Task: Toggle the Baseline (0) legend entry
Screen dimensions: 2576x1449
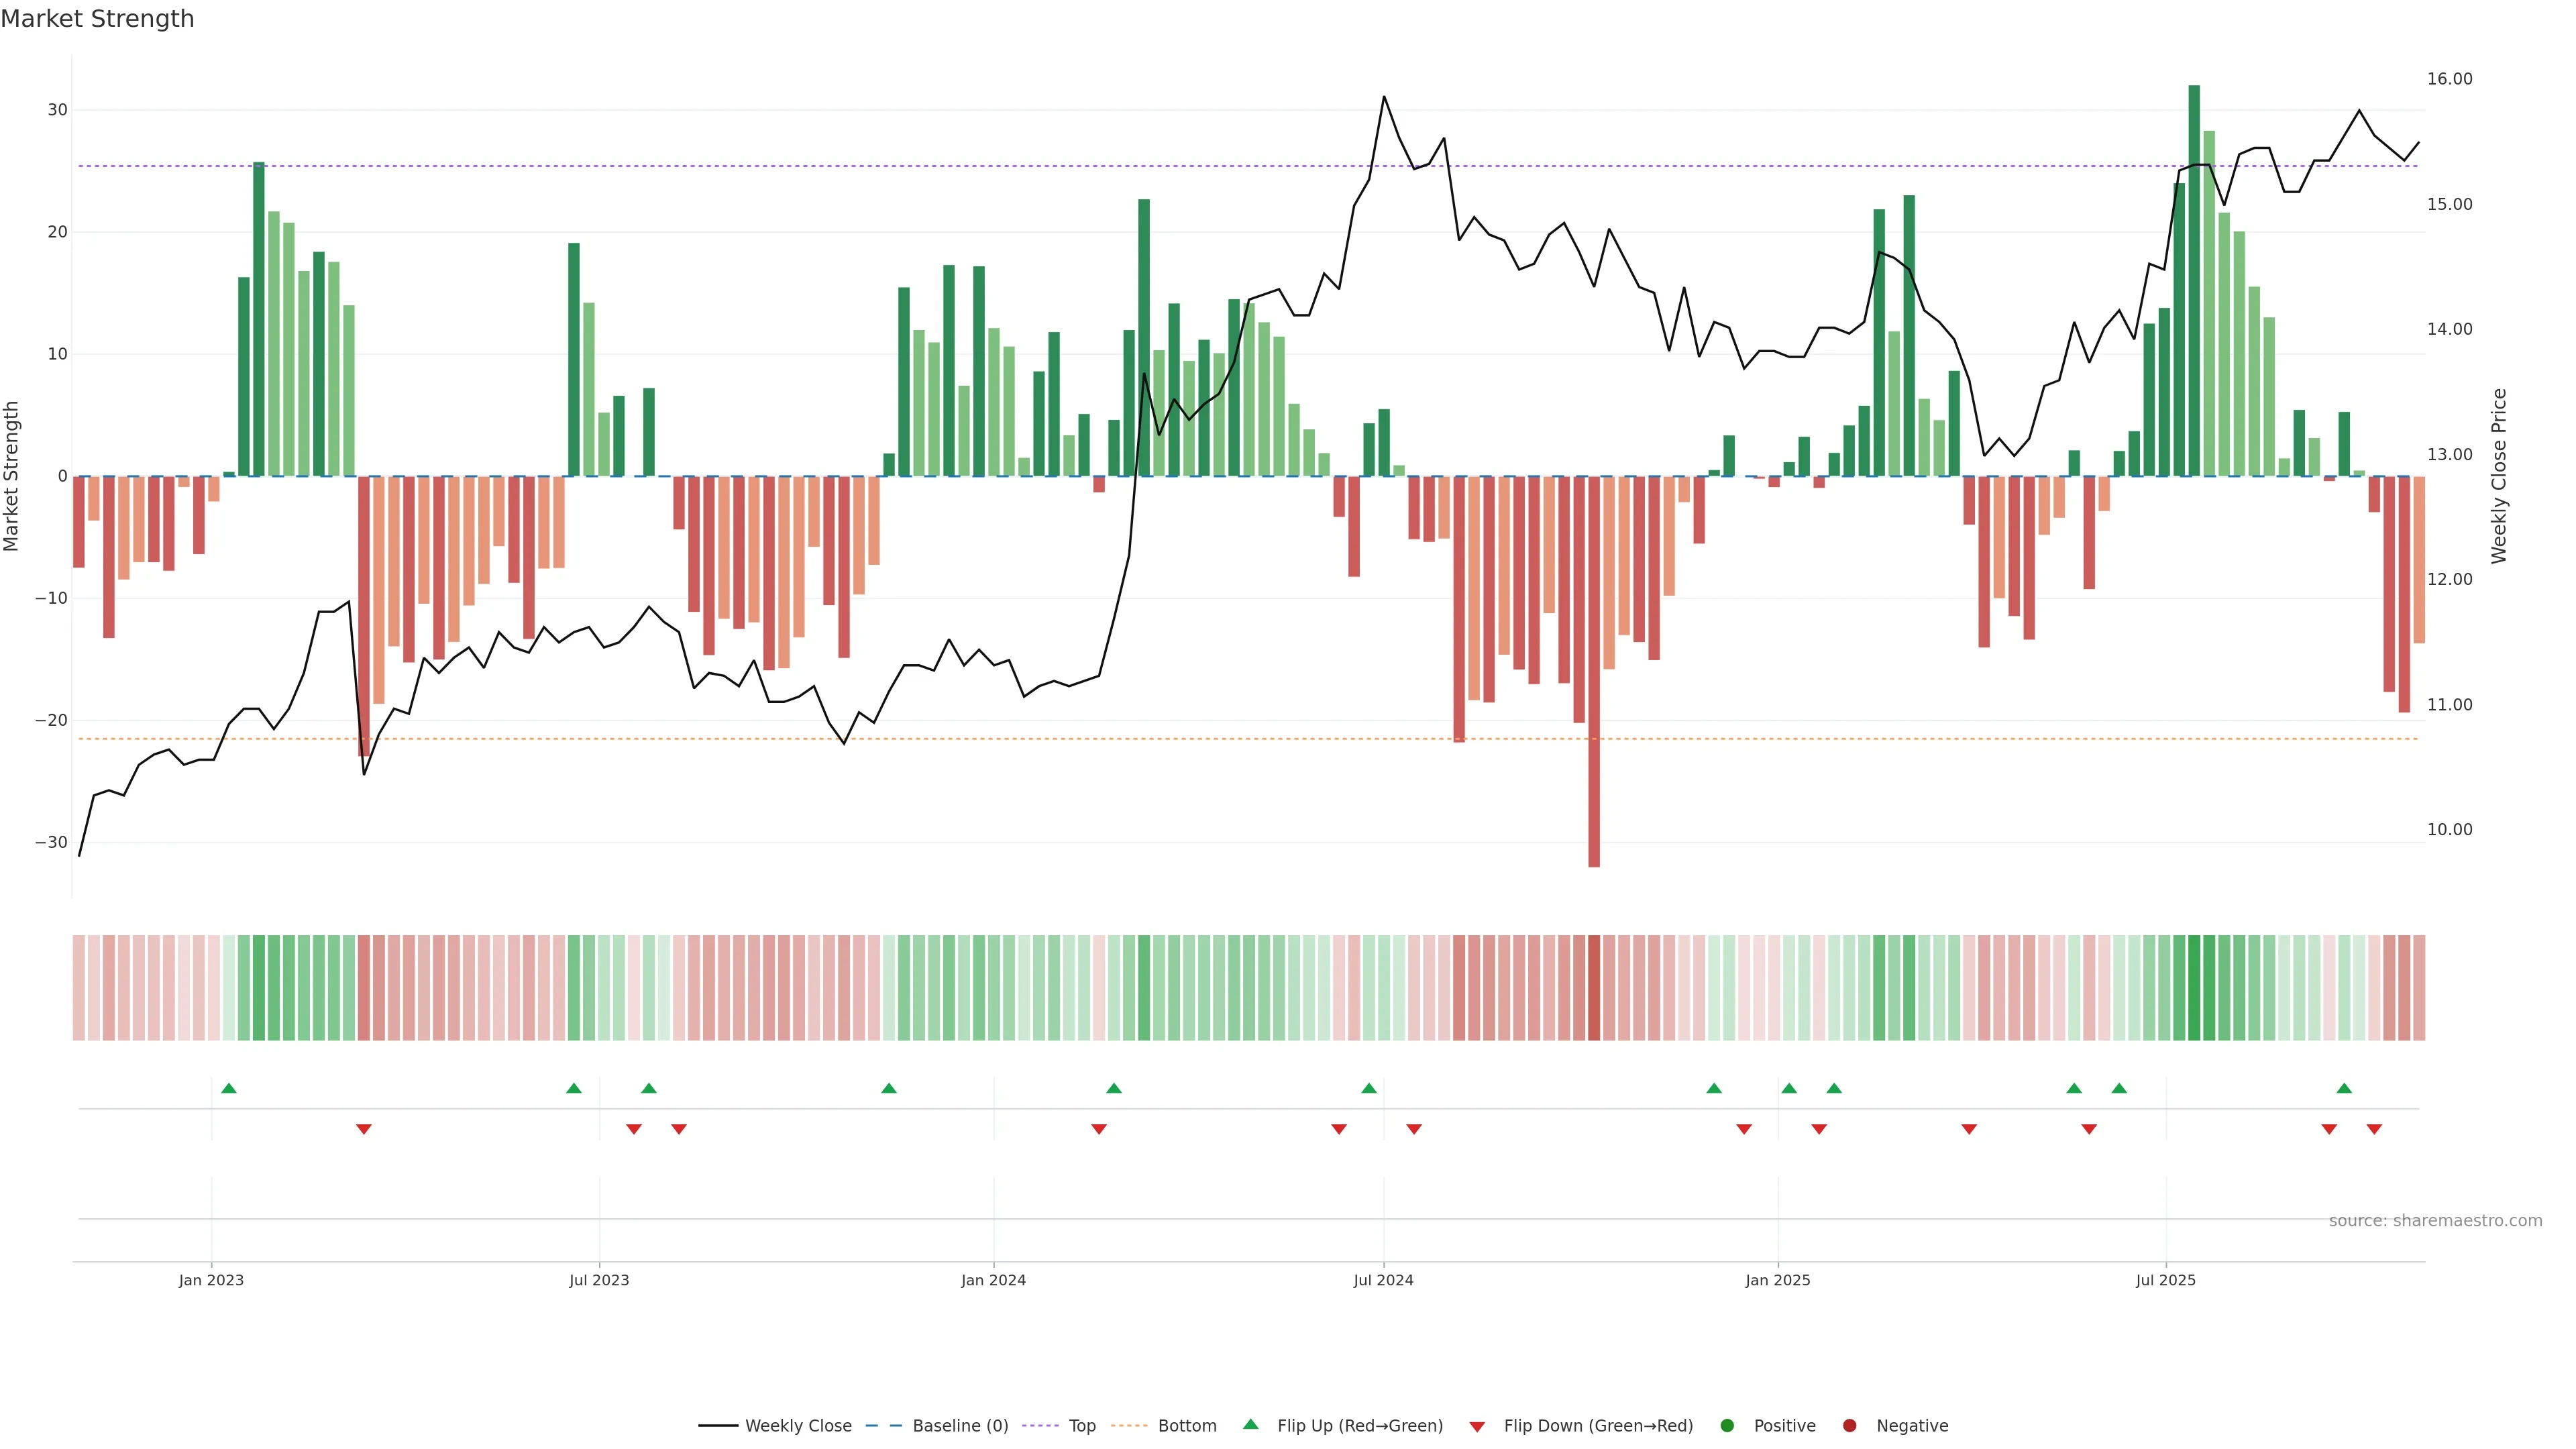Action: [959, 1426]
